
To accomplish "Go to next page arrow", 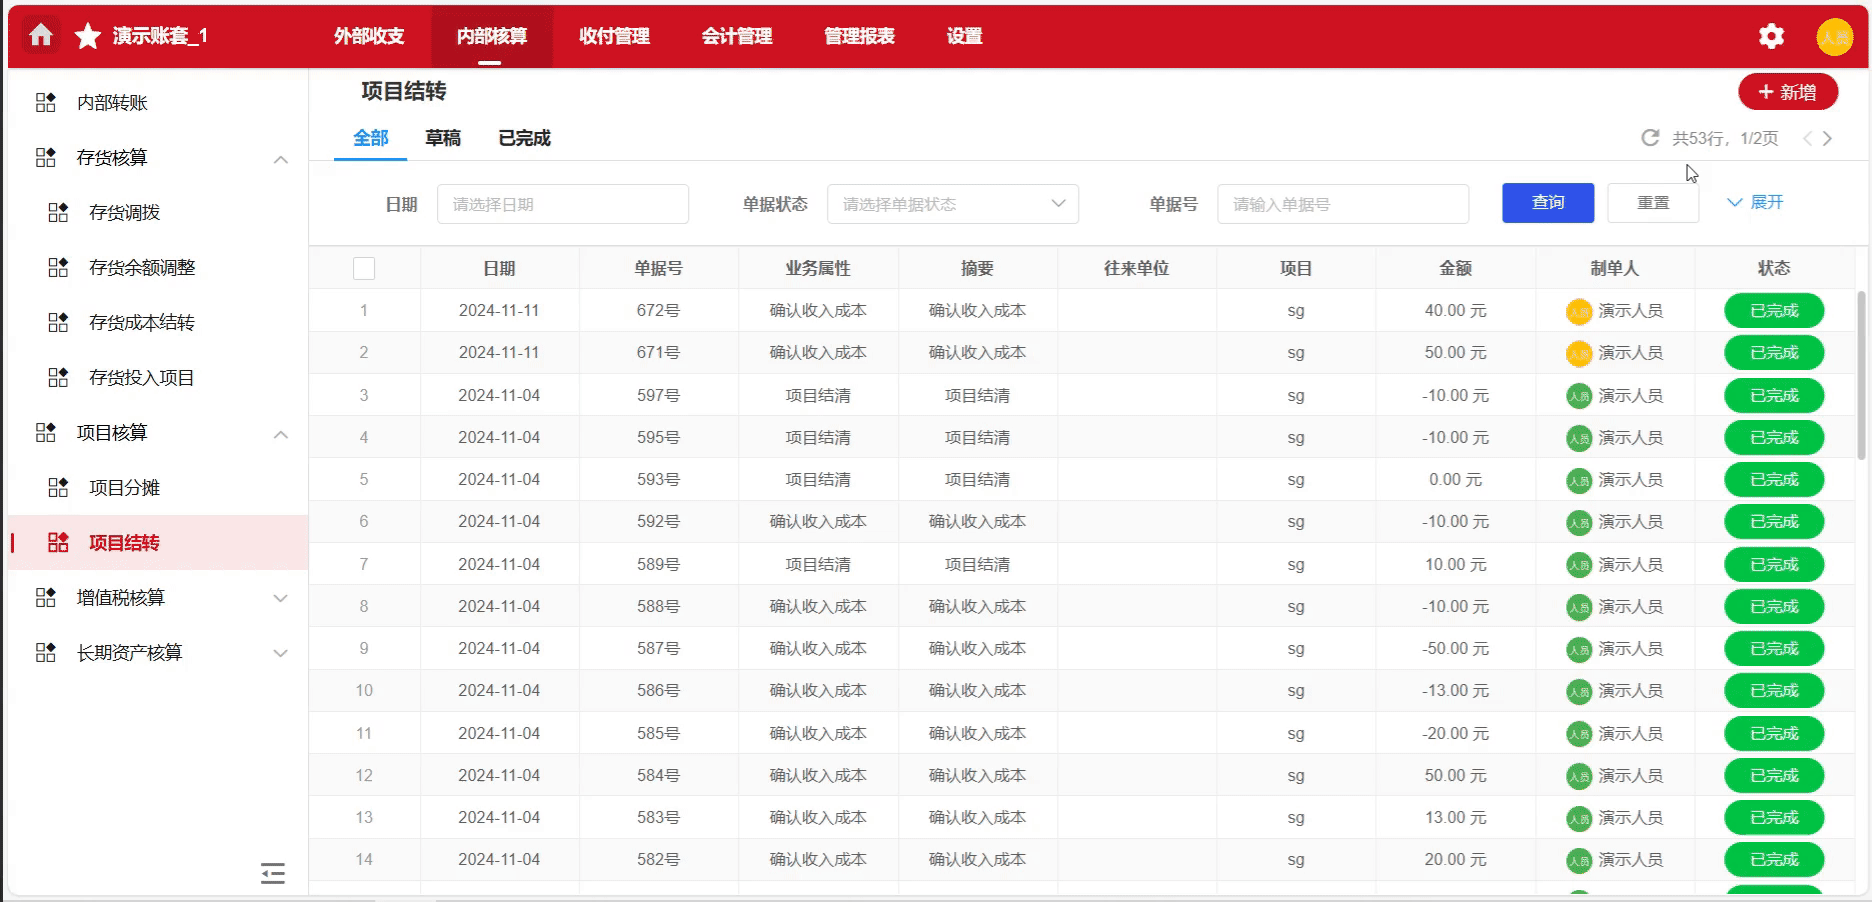I will click(x=1827, y=139).
